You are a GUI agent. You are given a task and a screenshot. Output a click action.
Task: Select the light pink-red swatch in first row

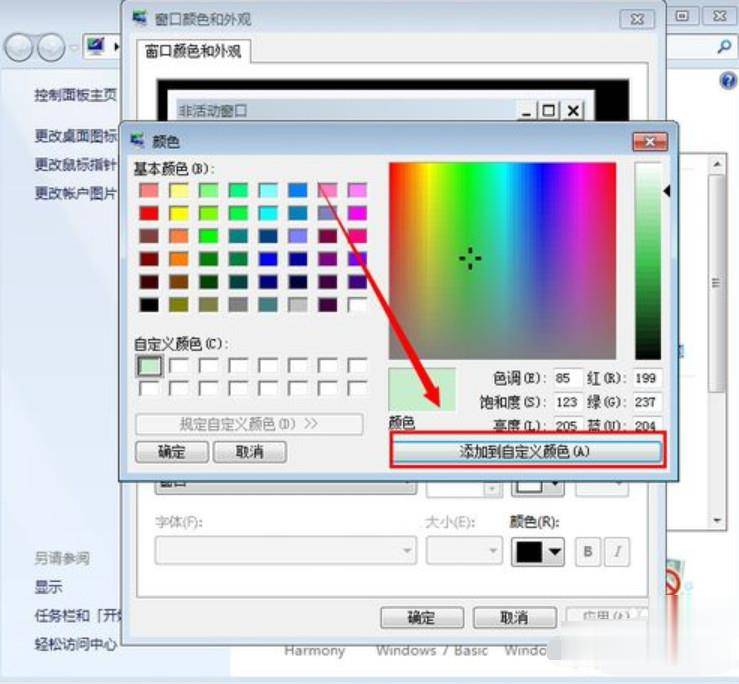click(x=149, y=190)
